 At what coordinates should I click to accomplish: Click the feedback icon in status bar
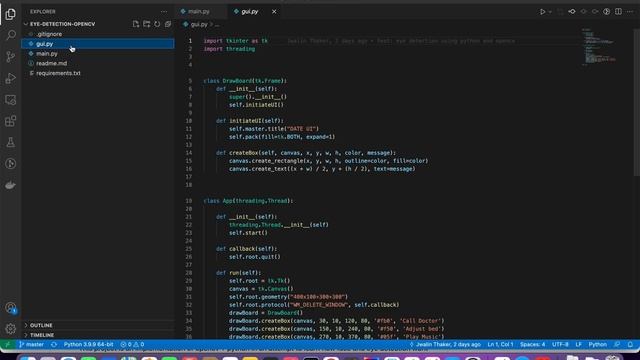pos(617,344)
